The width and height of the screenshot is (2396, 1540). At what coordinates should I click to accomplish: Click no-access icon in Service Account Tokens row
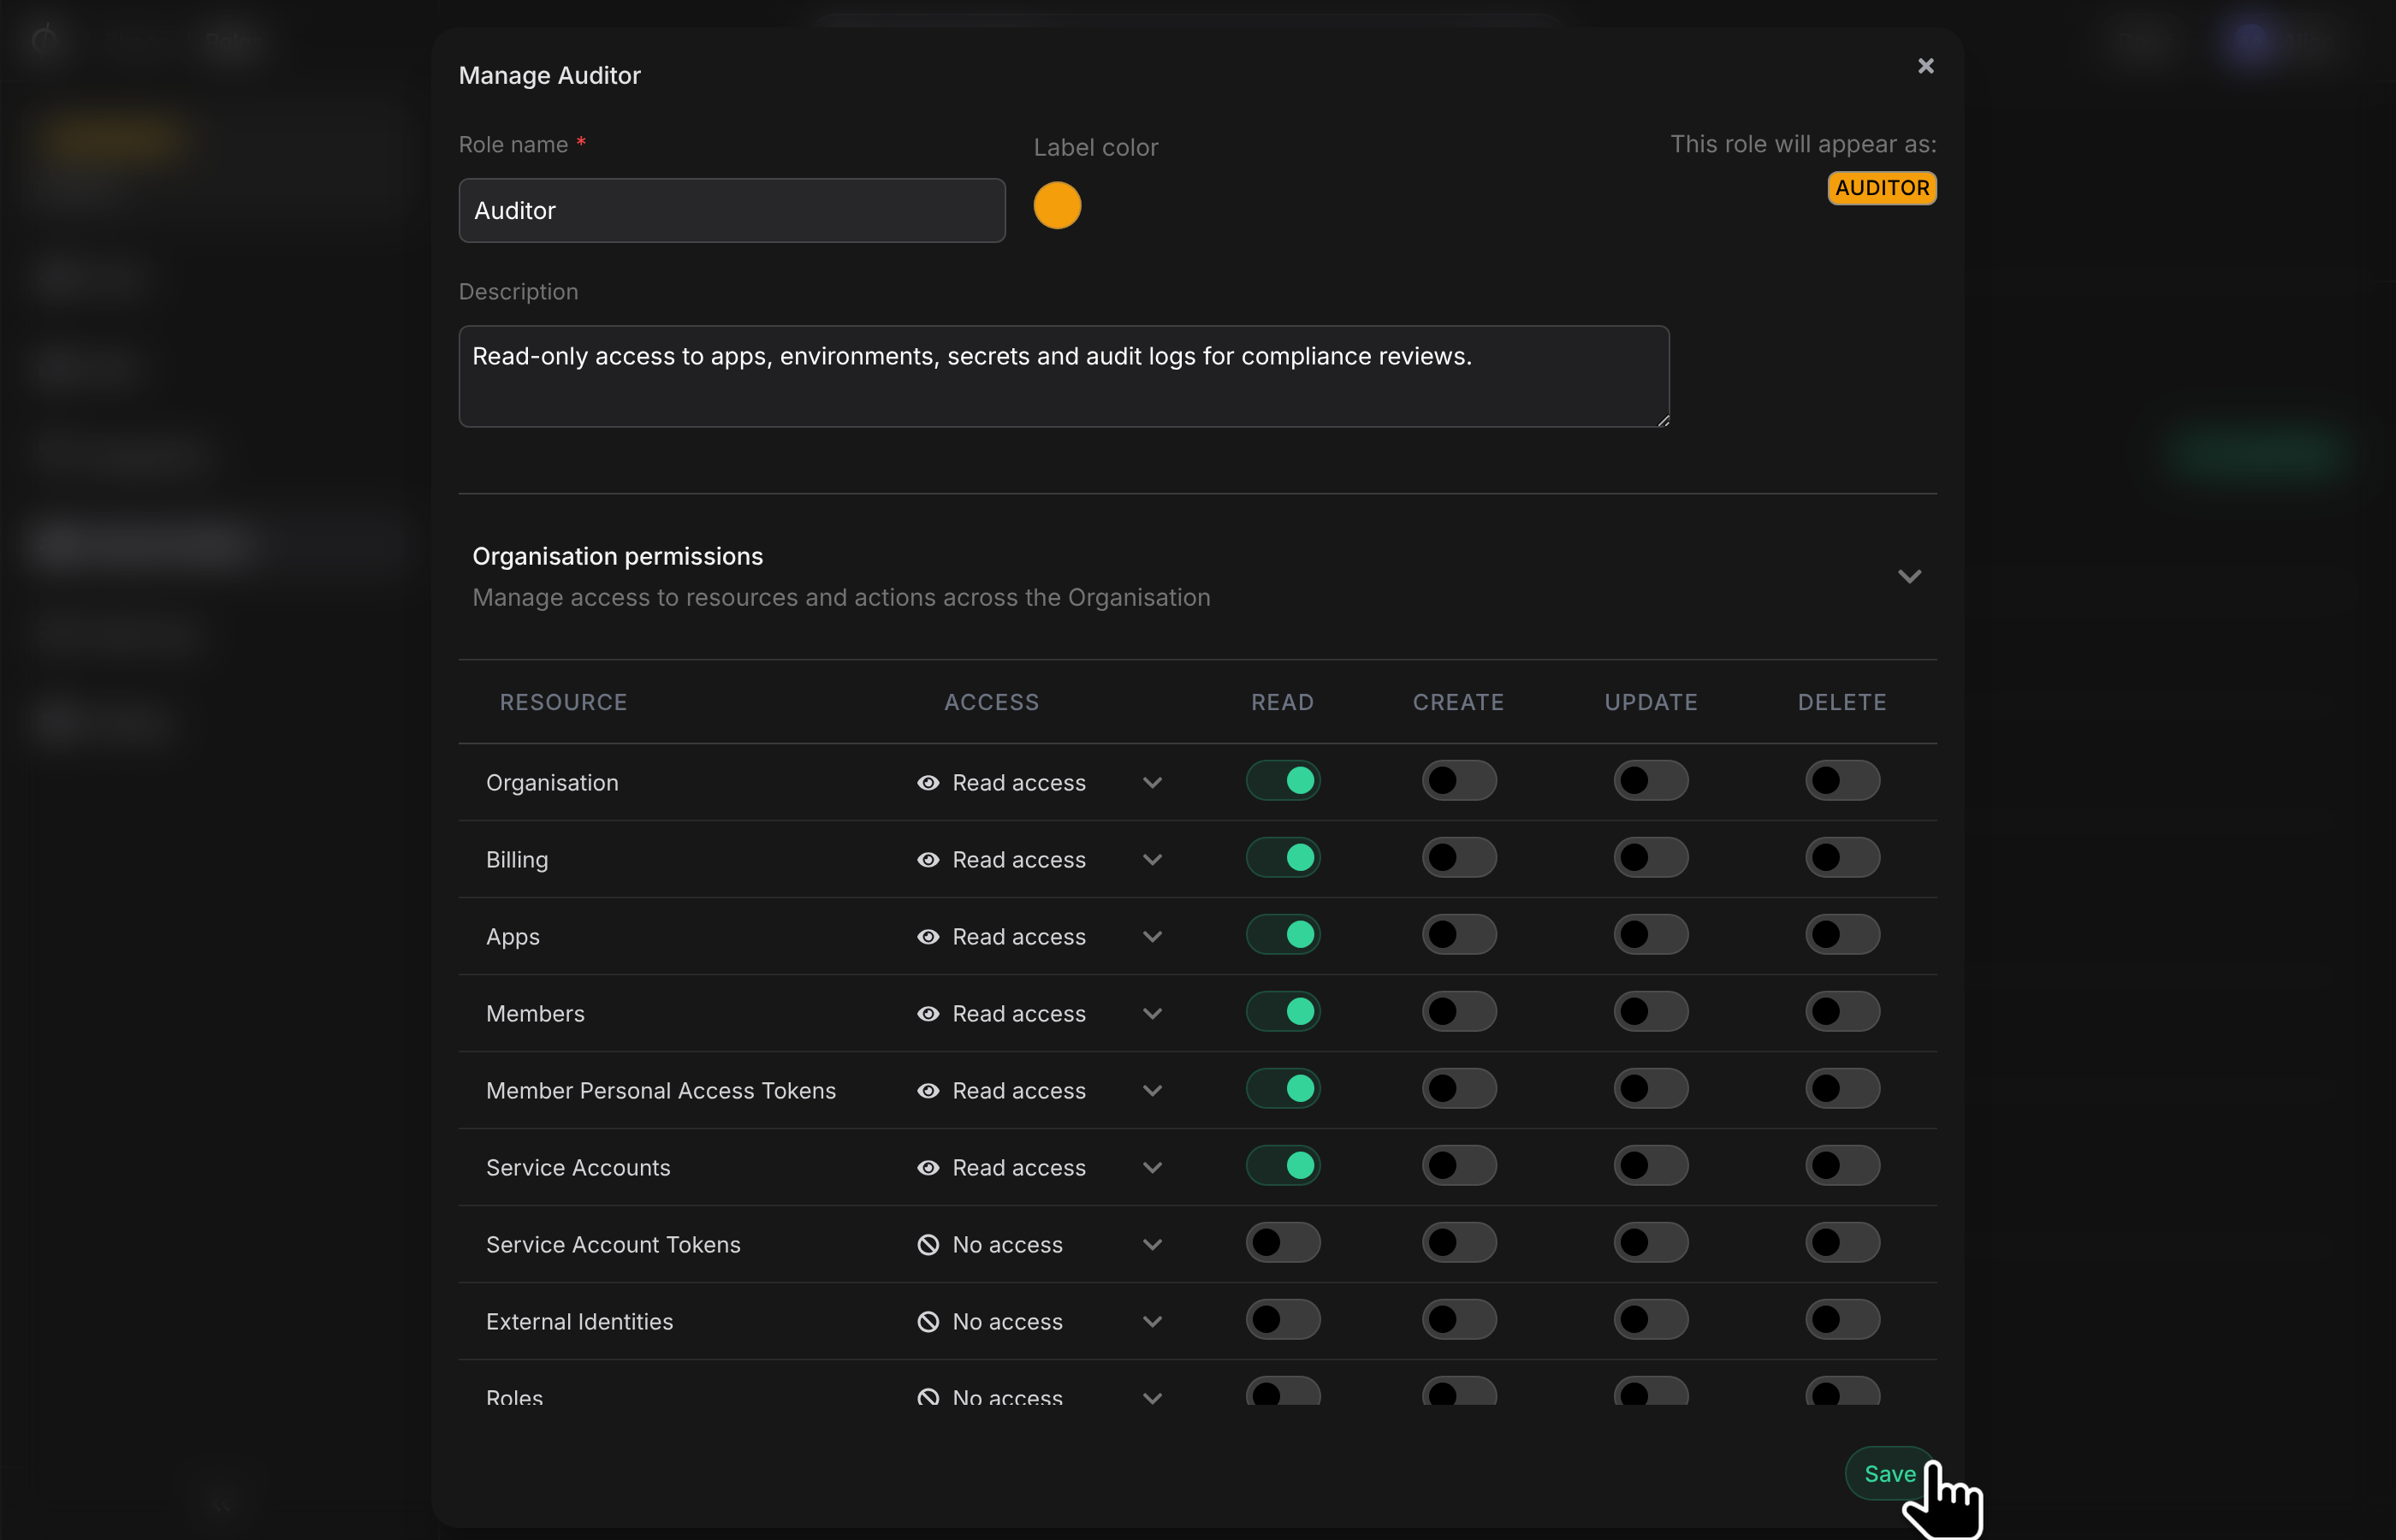[928, 1245]
